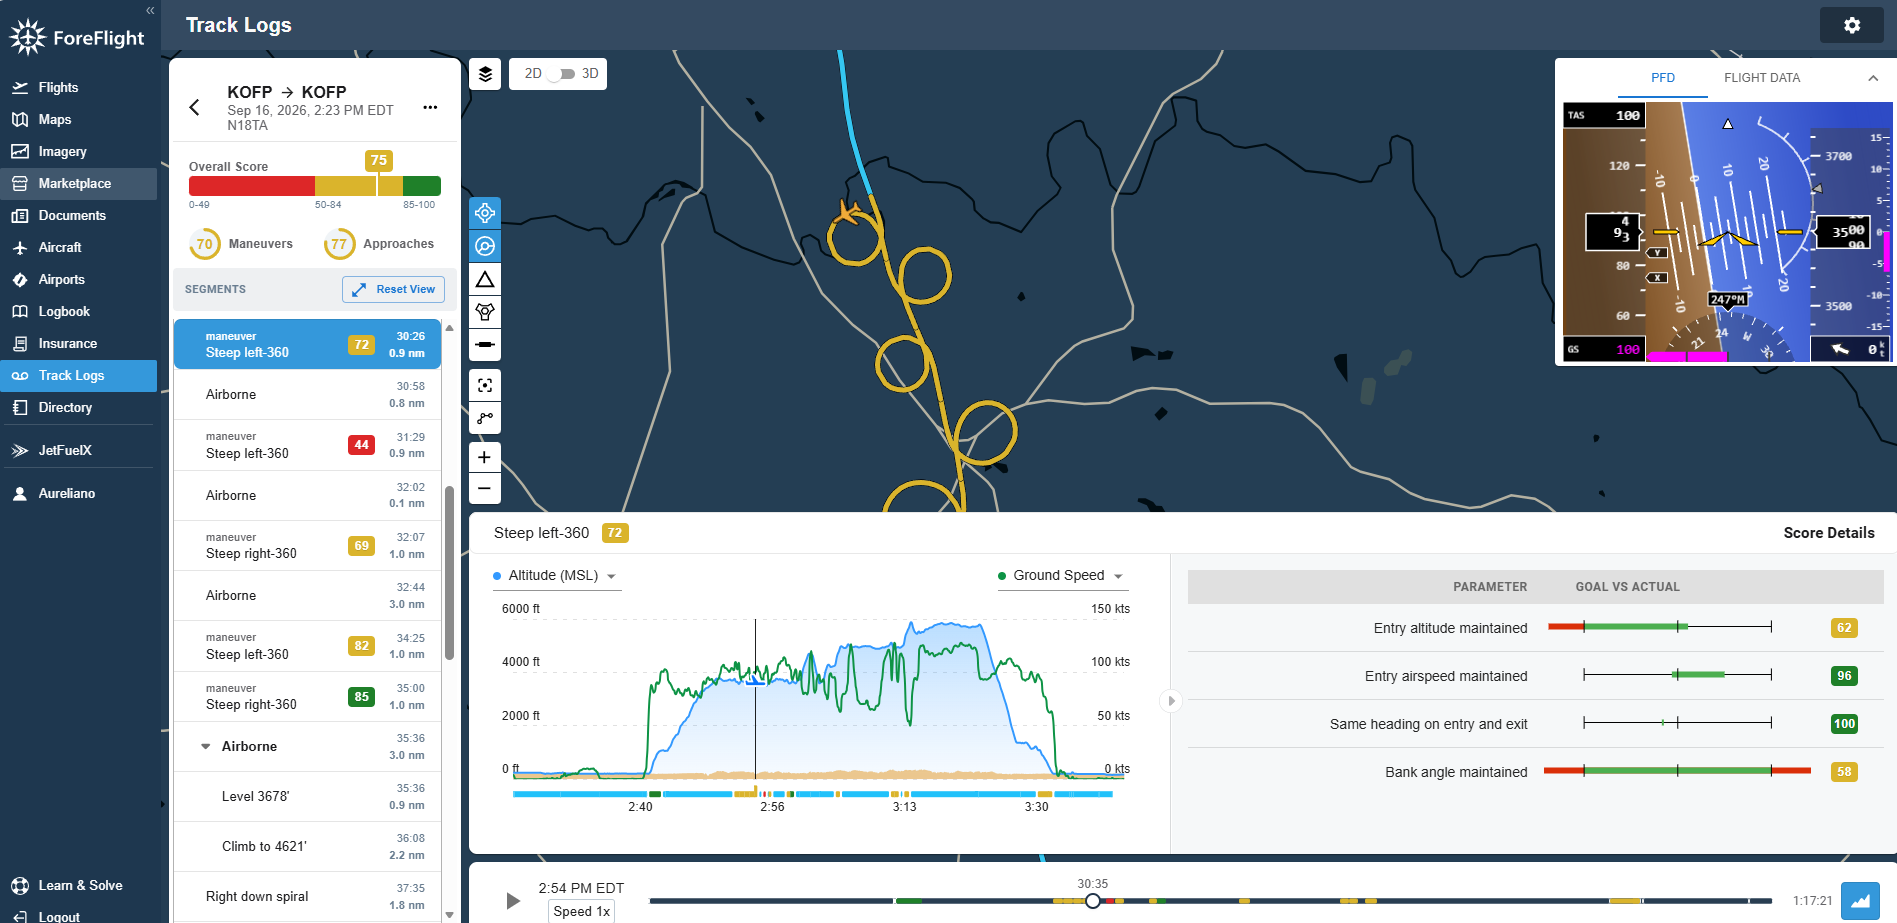Open the Airports sidebar item
Viewport: 1897px width, 923px height.
pos(78,280)
